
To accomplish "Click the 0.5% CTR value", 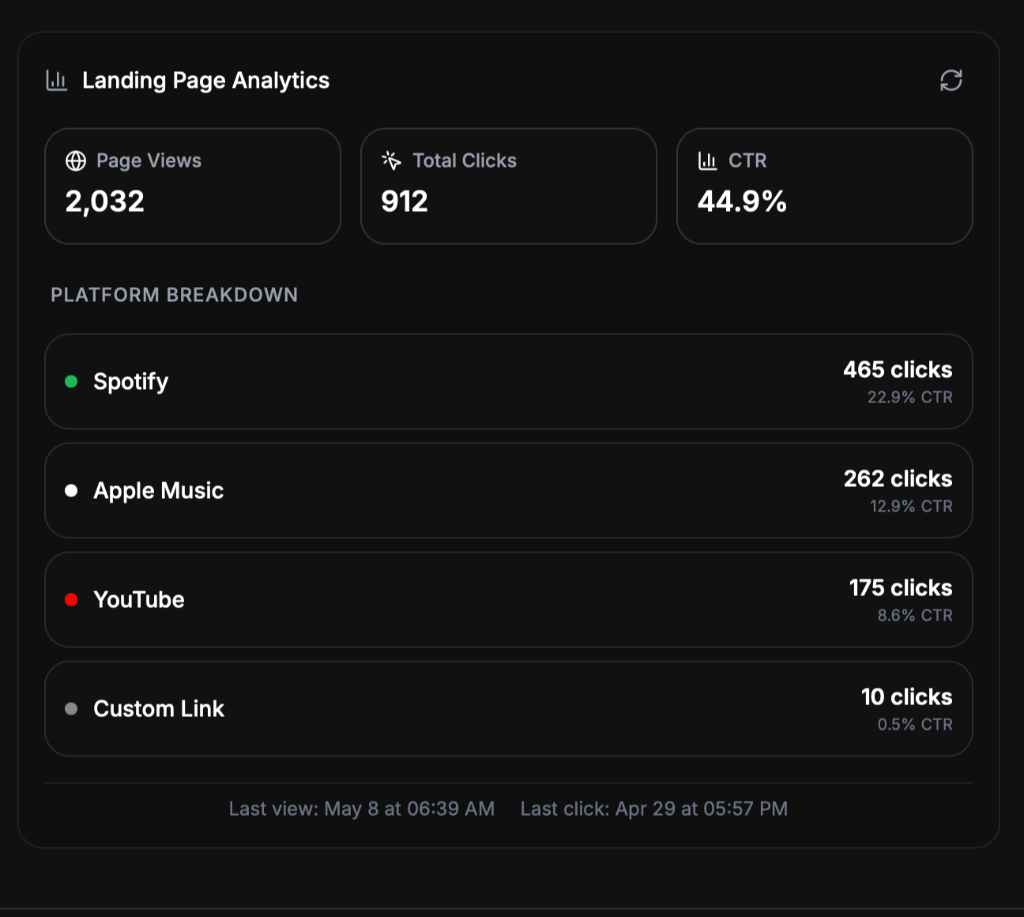I will tap(915, 724).
